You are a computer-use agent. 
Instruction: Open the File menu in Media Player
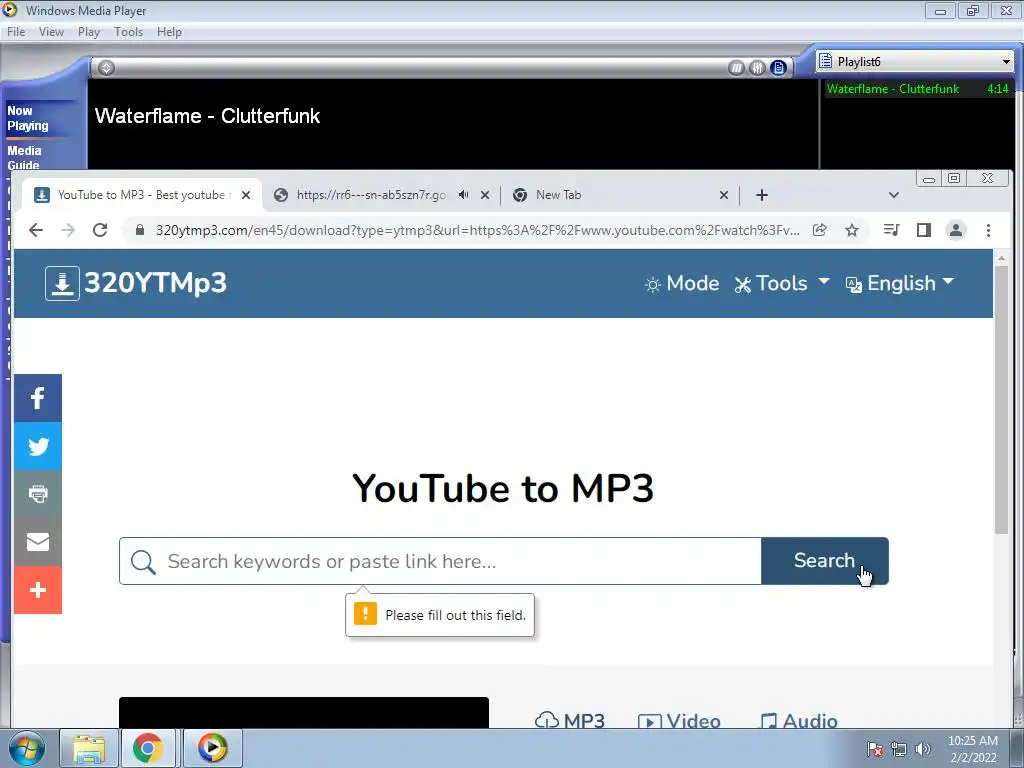click(16, 32)
